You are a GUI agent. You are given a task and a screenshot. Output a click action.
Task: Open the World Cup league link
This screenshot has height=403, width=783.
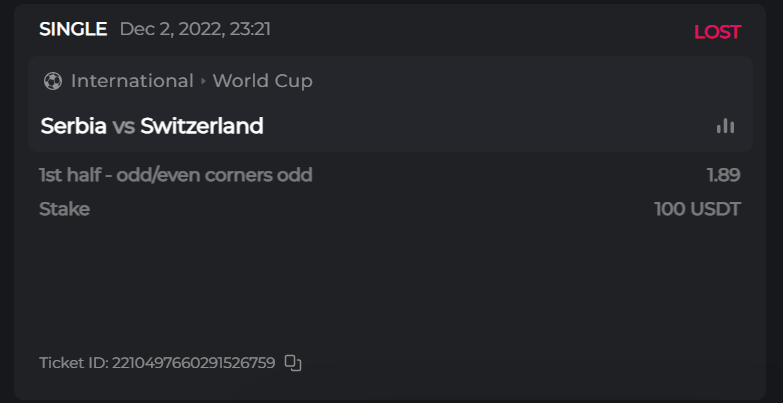click(x=262, y=81)
